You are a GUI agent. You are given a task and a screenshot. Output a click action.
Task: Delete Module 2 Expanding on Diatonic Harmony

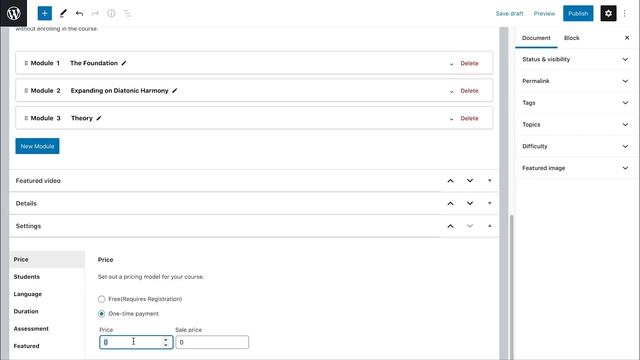click(x=469, y=91)
